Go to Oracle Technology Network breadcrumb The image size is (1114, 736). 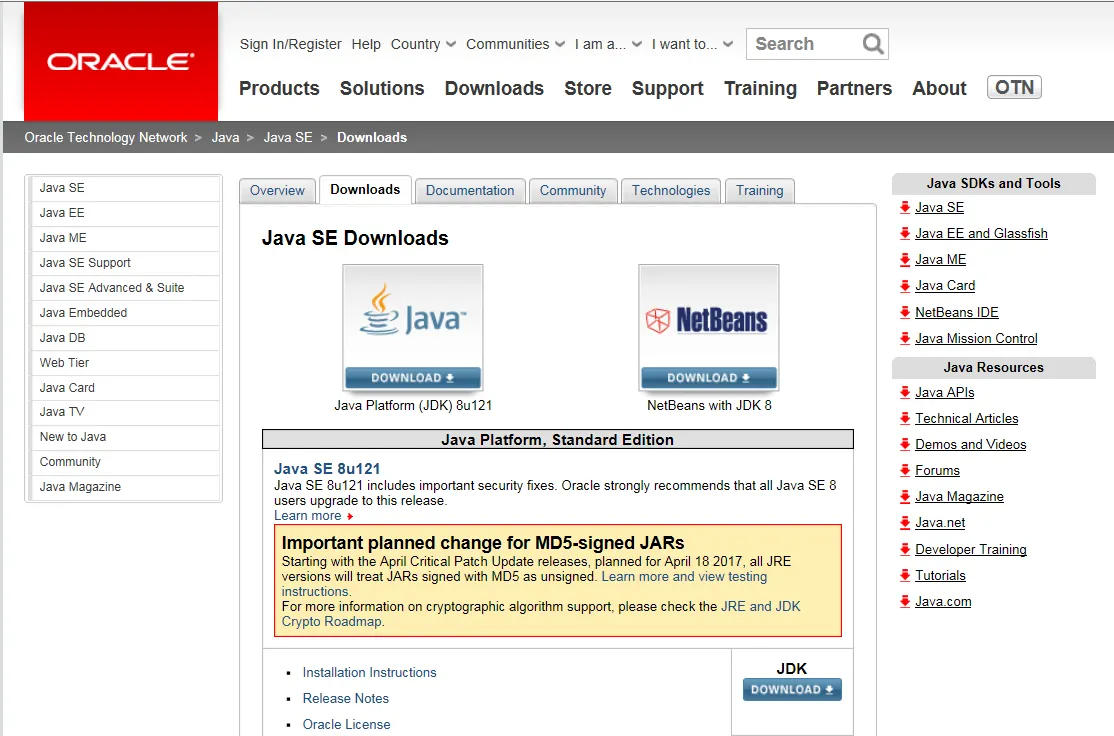click(x=106, y=137)
